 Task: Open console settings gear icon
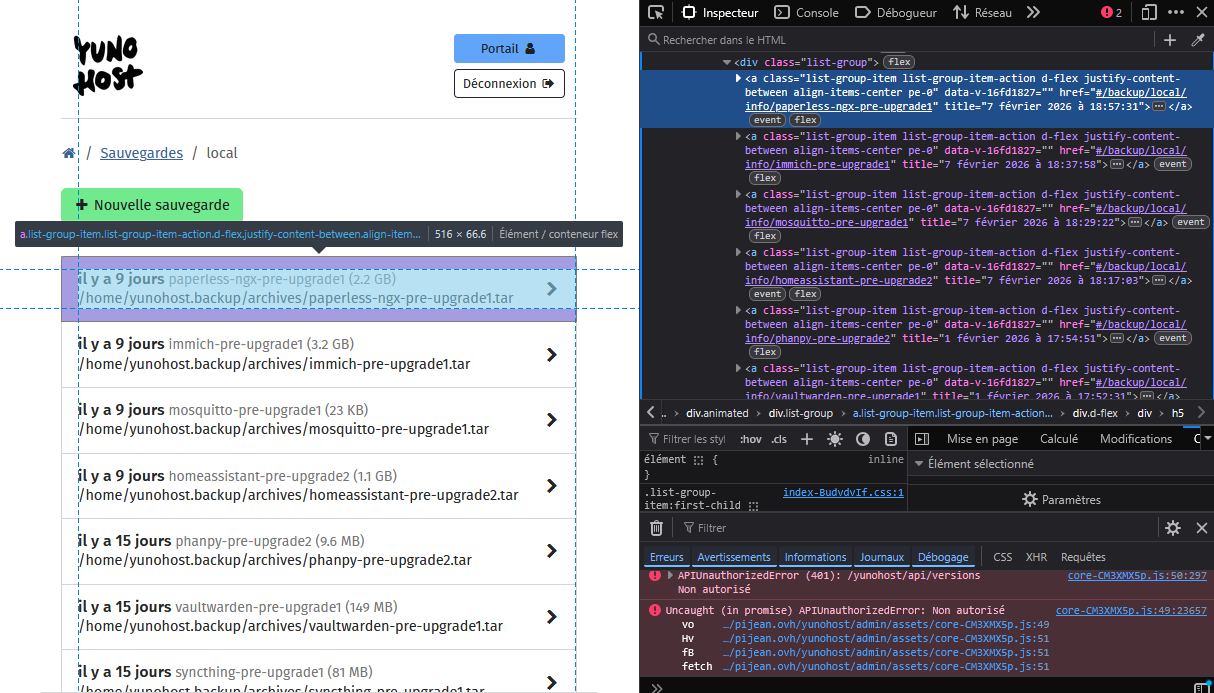1173,528
